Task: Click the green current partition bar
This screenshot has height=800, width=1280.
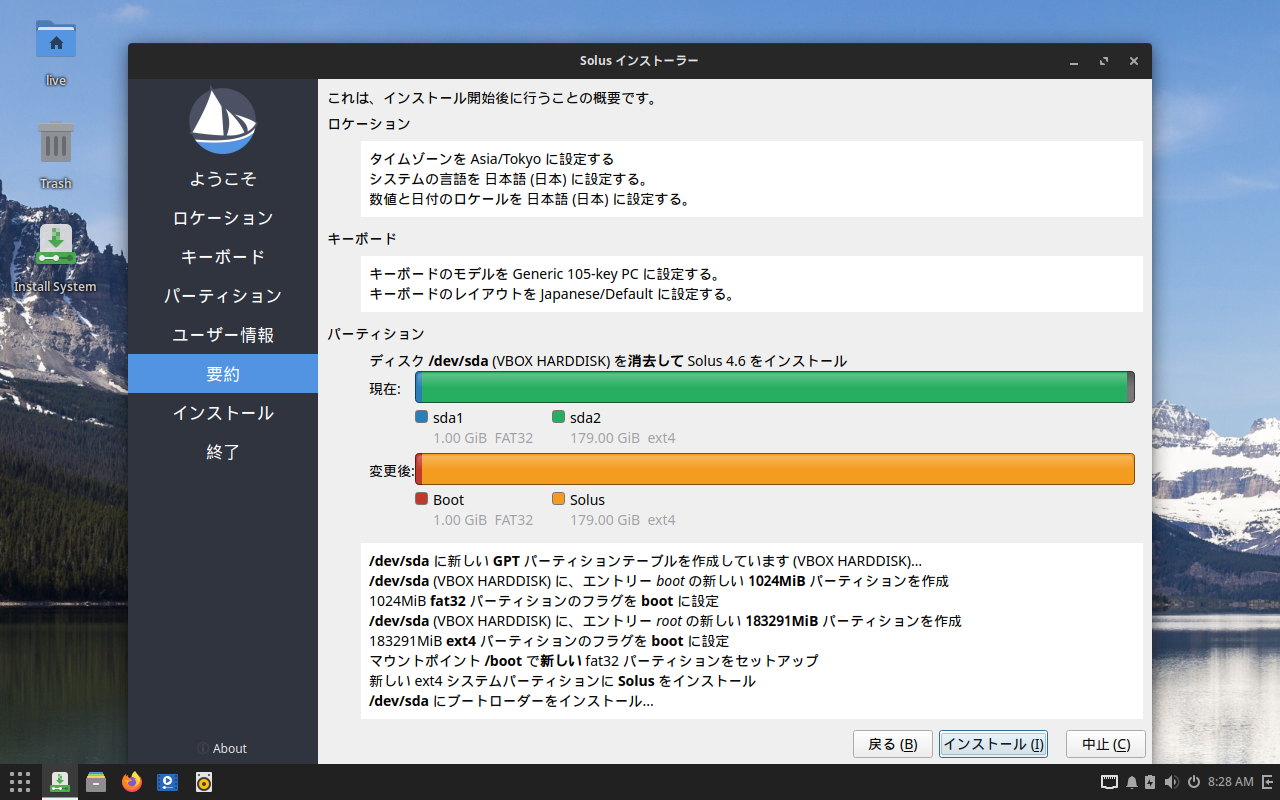Action: (x=775, y=387)
